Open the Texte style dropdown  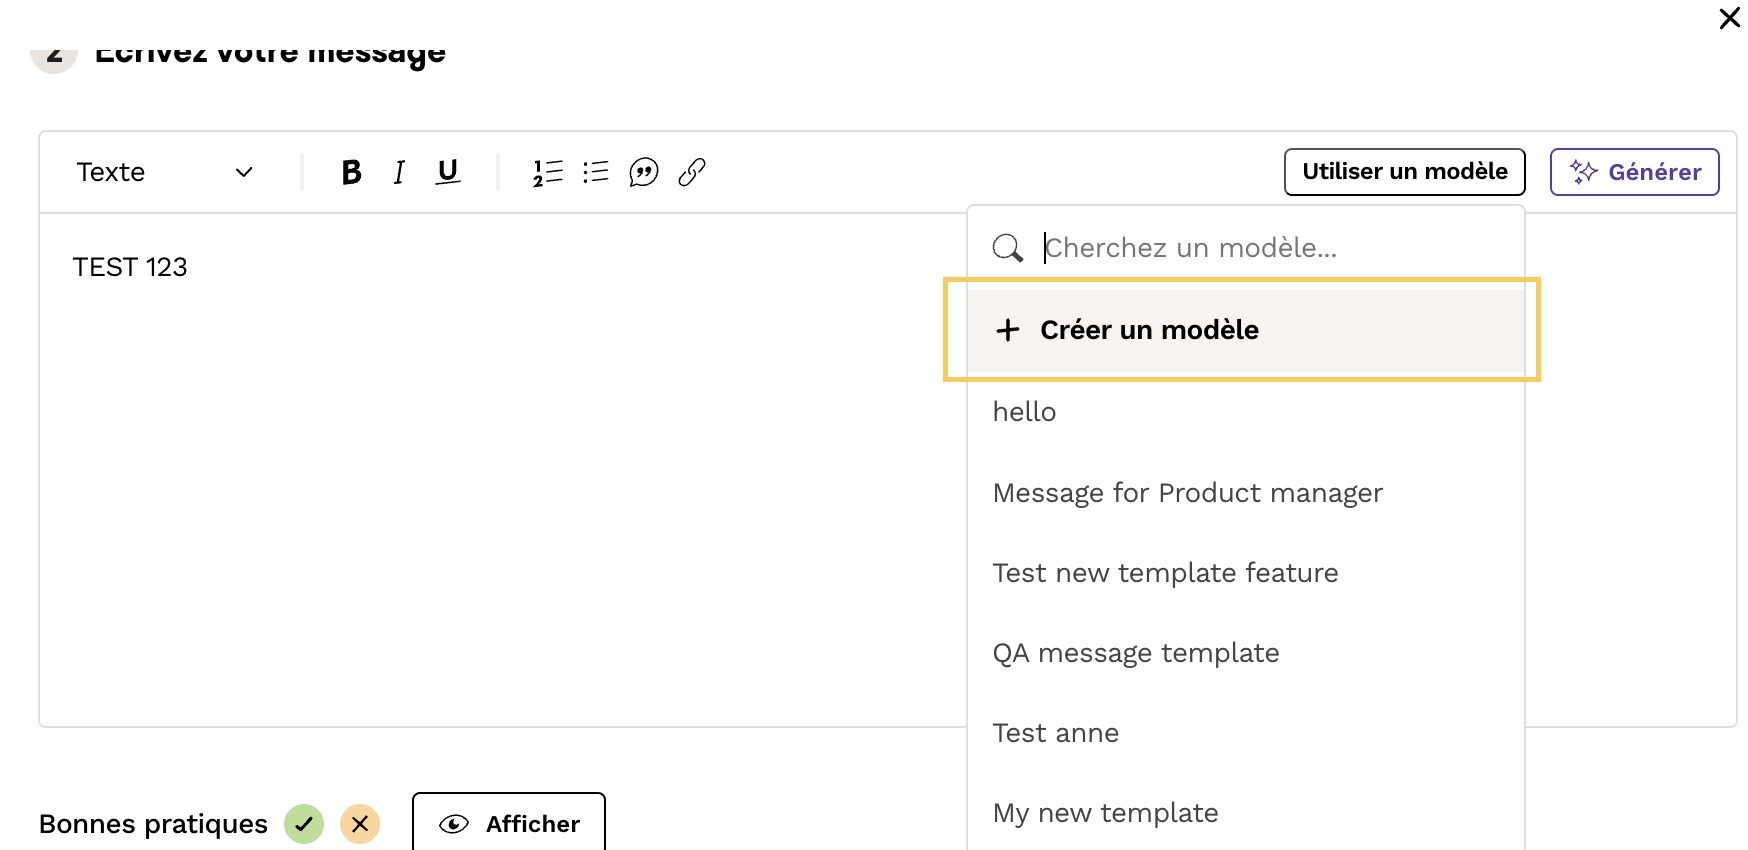(x=165, y=172)
